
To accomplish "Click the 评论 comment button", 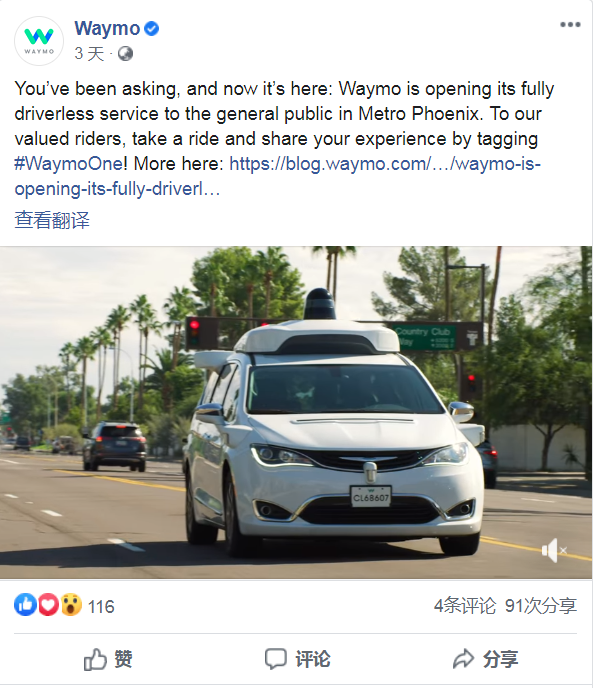I will coord(298,659).
